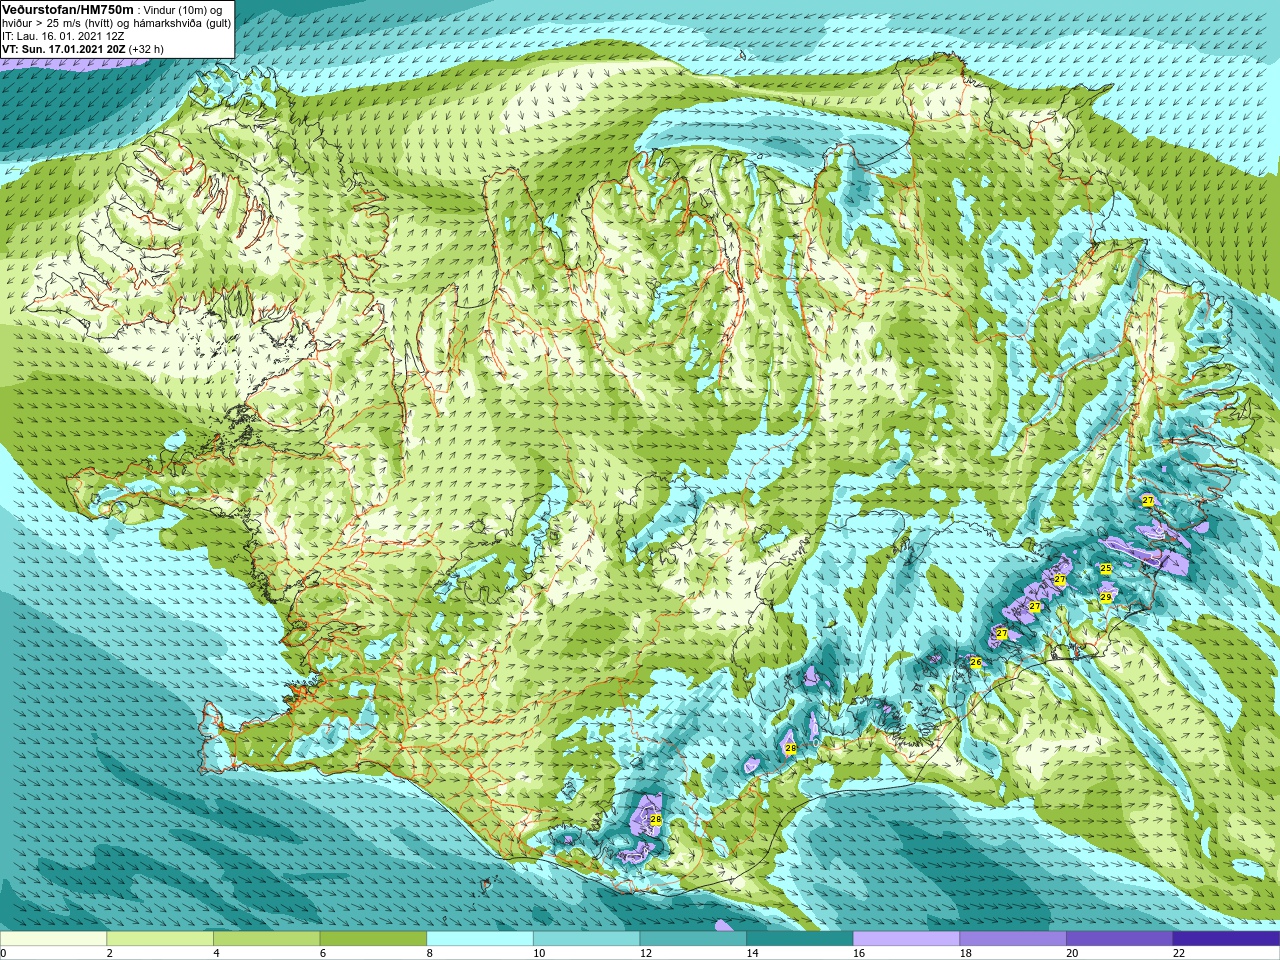1280x960 pixels.
Task: Click the legend scale number 20
Action: click(1073, 953)
